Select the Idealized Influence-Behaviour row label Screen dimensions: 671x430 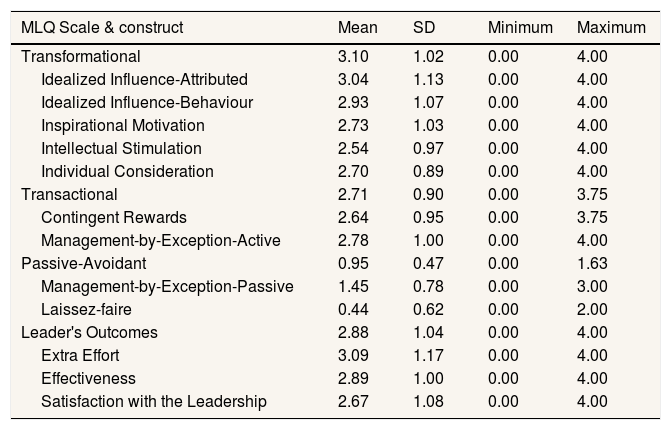pyautogui.click(x=147, y=102)
